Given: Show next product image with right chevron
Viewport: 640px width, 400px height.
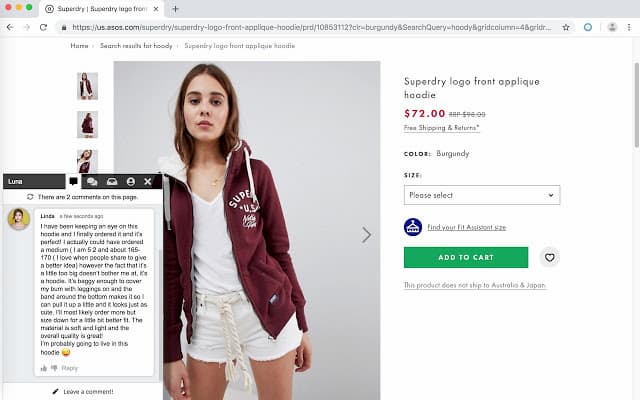Looking at the screenshot, I should coord(367,235).
